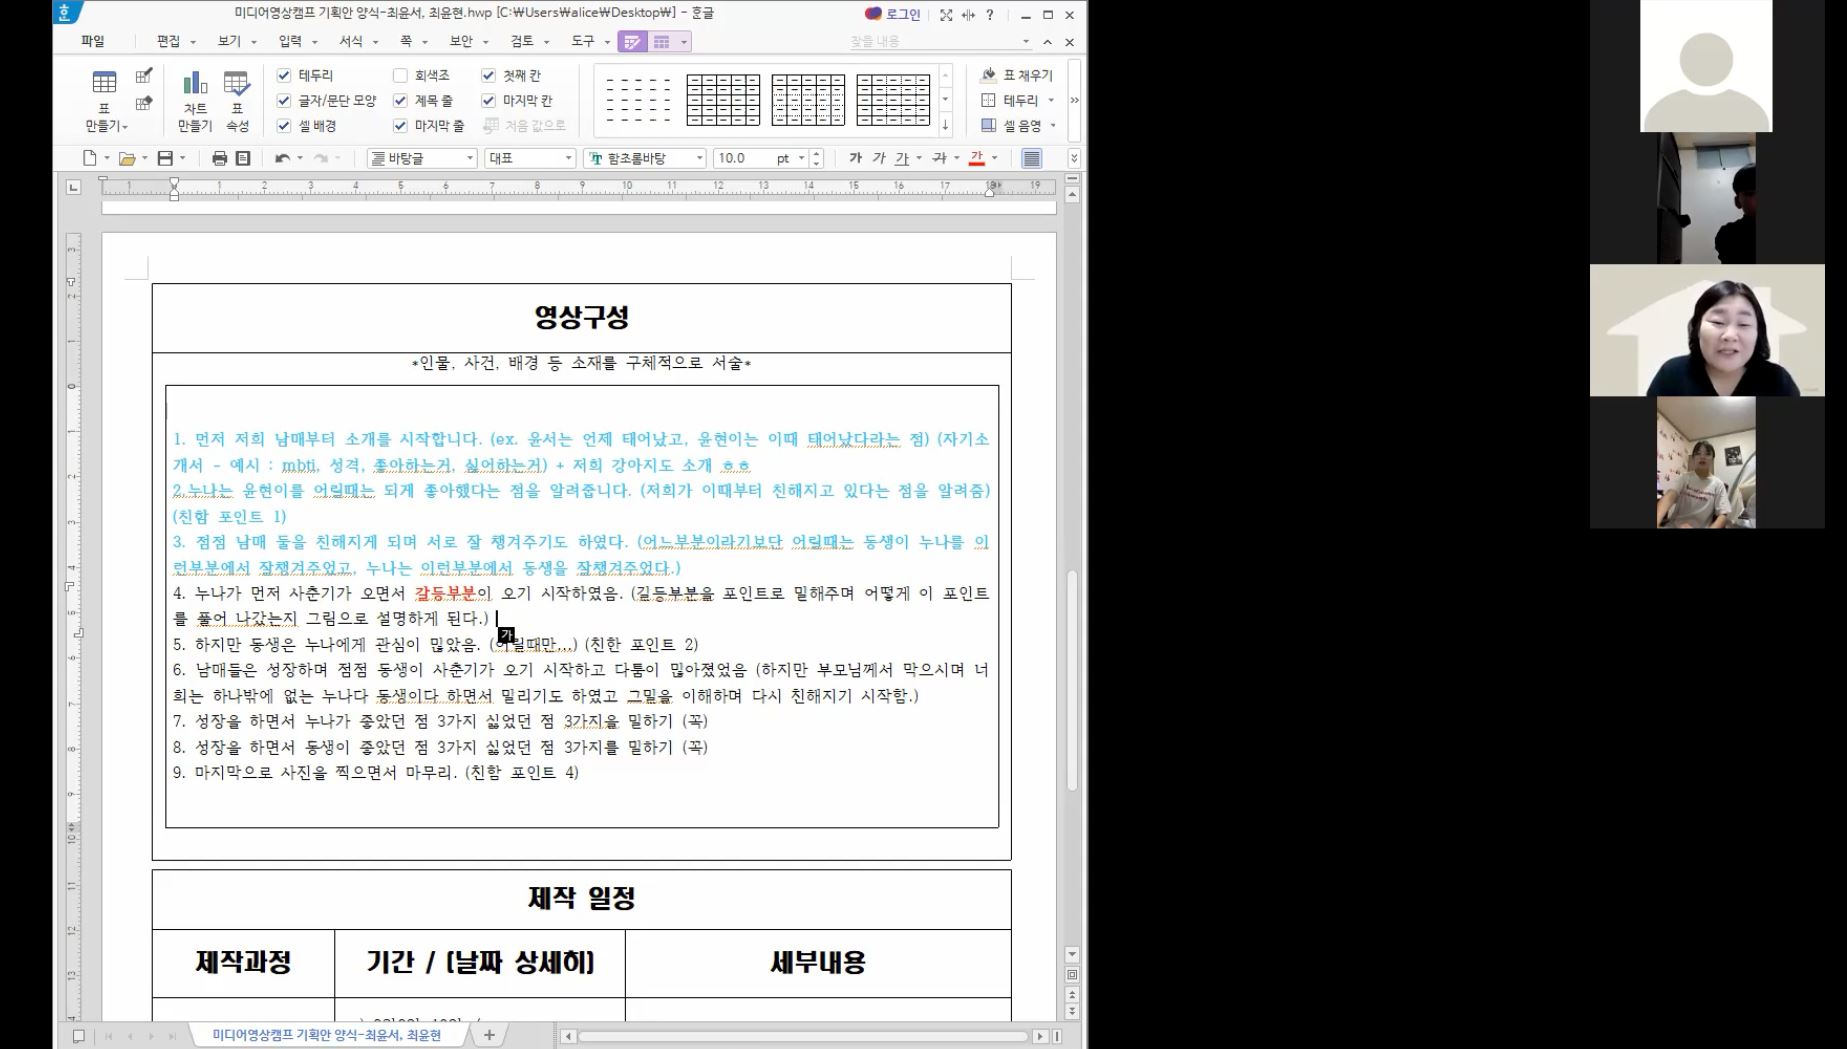Save the document with the floppy disk icon
Viewport: 1847px width, 1049px height.
click(x=165, y=158)
